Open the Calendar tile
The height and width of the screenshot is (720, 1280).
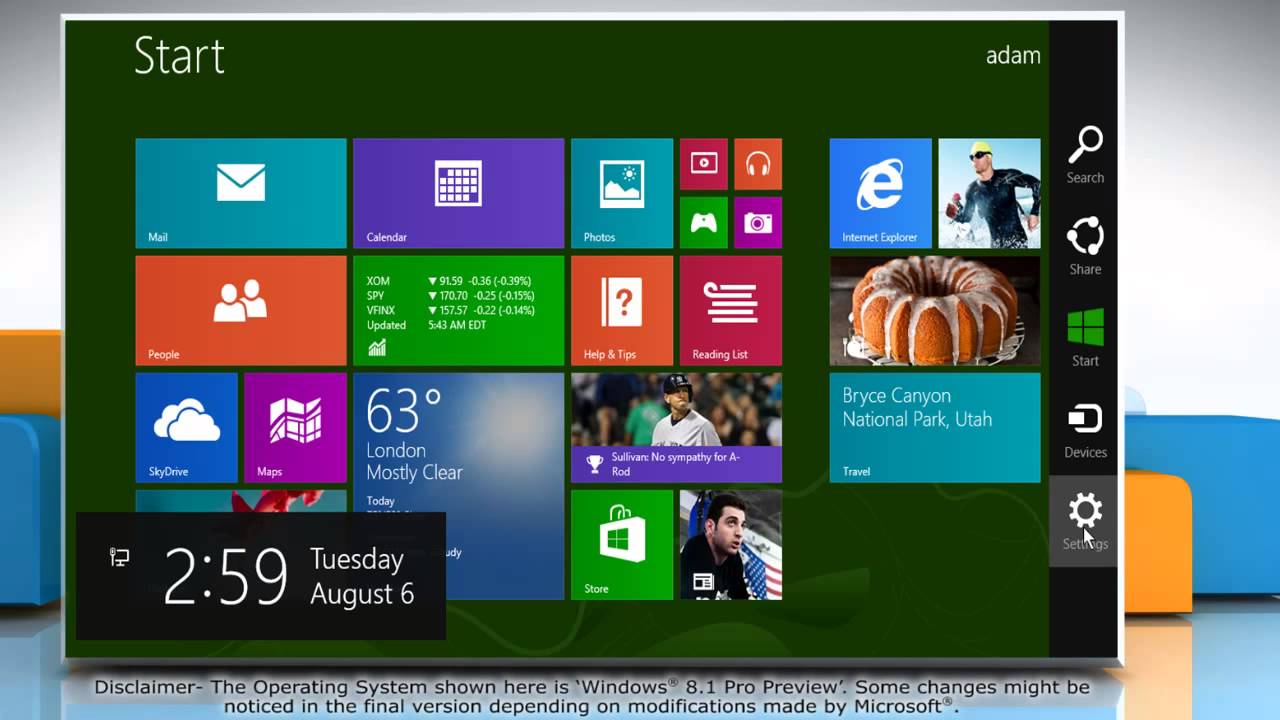(458, 193)
